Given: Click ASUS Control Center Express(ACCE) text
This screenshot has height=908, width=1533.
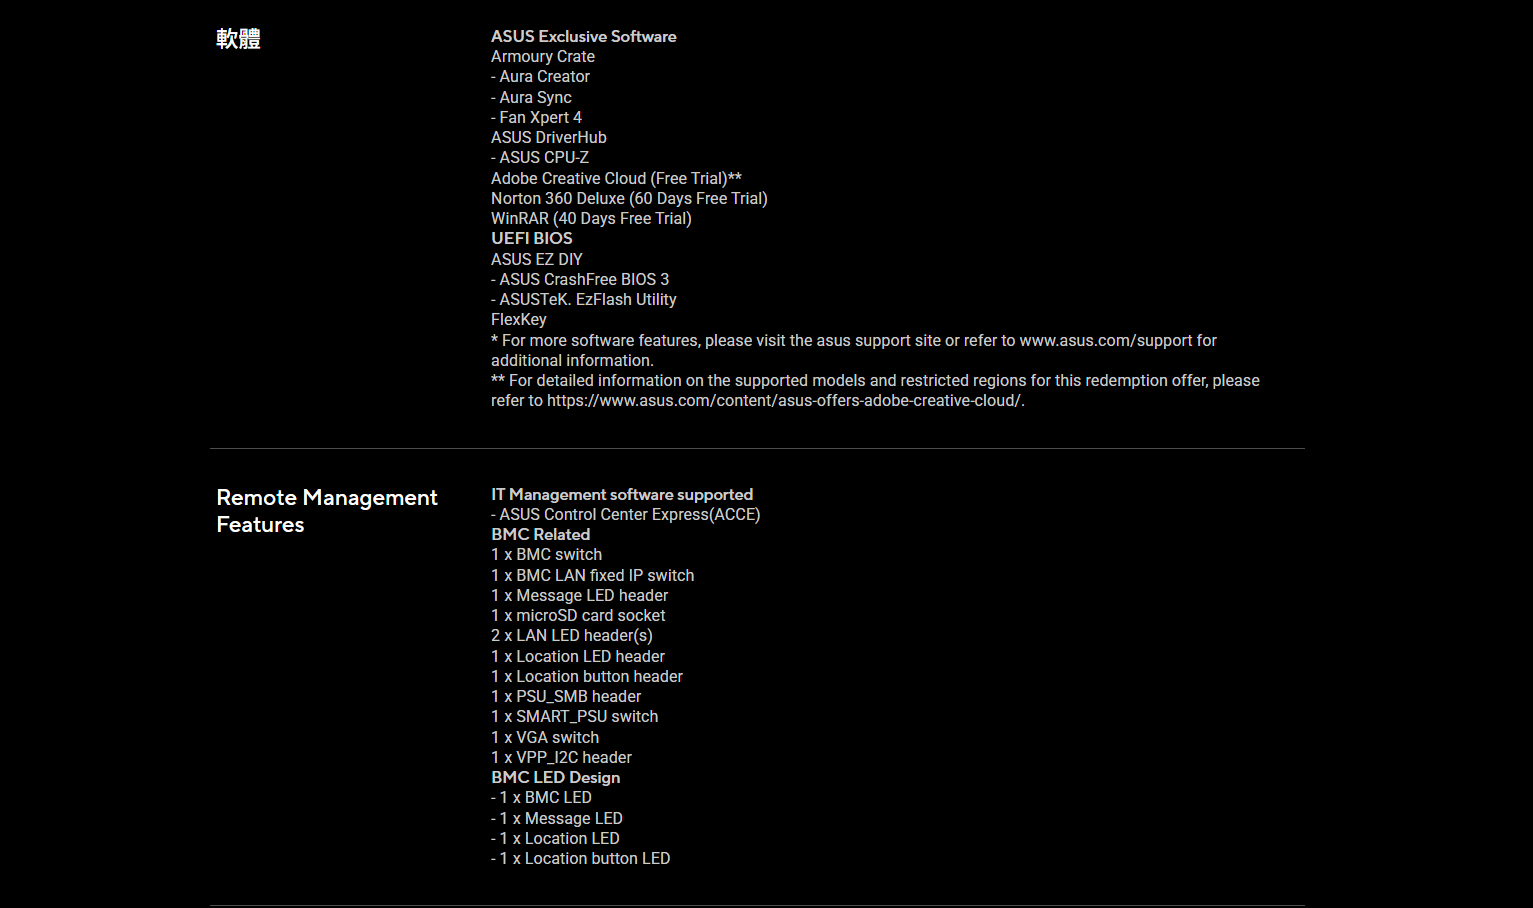Looking at the screenshot, I should coord(626,515).
